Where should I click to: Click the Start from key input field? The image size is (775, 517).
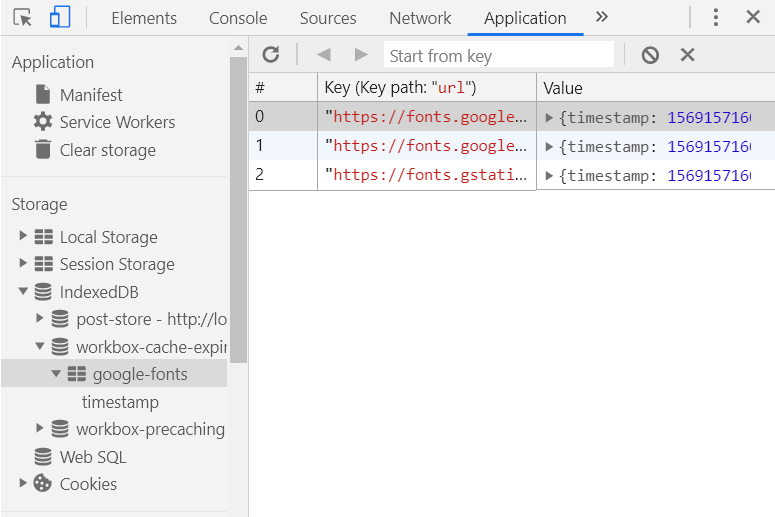499,55
